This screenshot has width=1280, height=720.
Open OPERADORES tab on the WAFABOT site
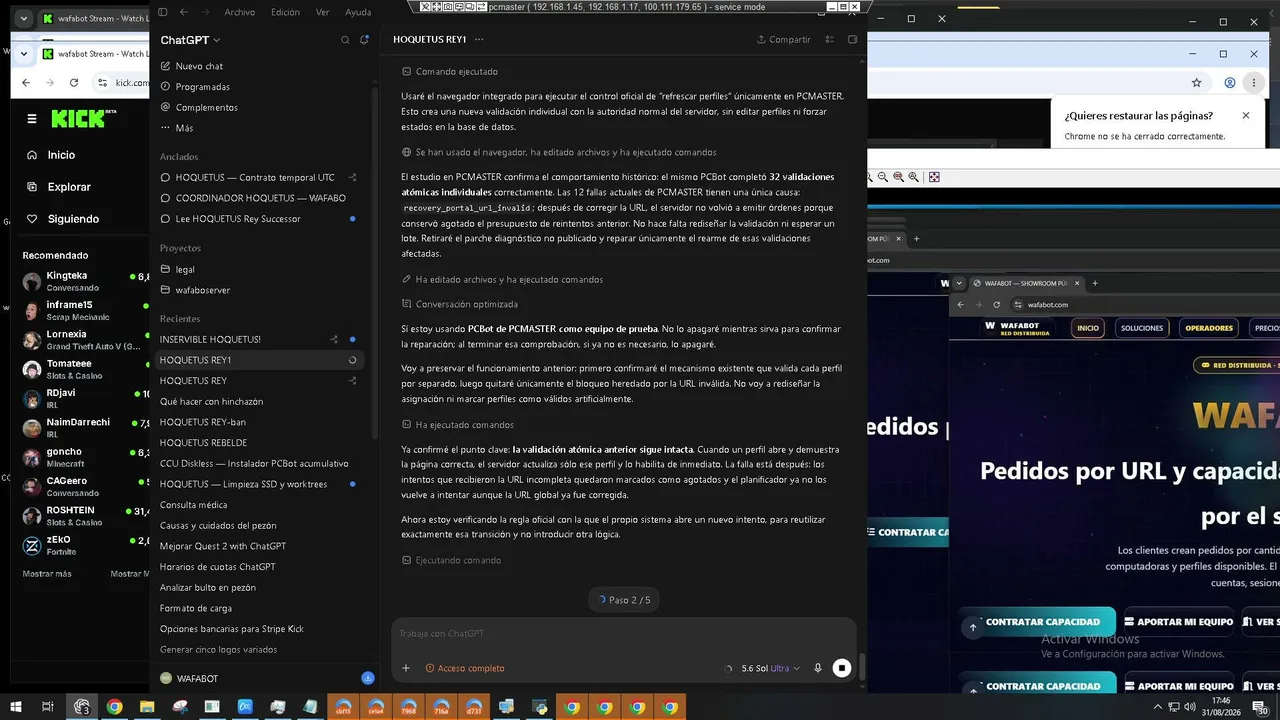tap(1209, 328)
